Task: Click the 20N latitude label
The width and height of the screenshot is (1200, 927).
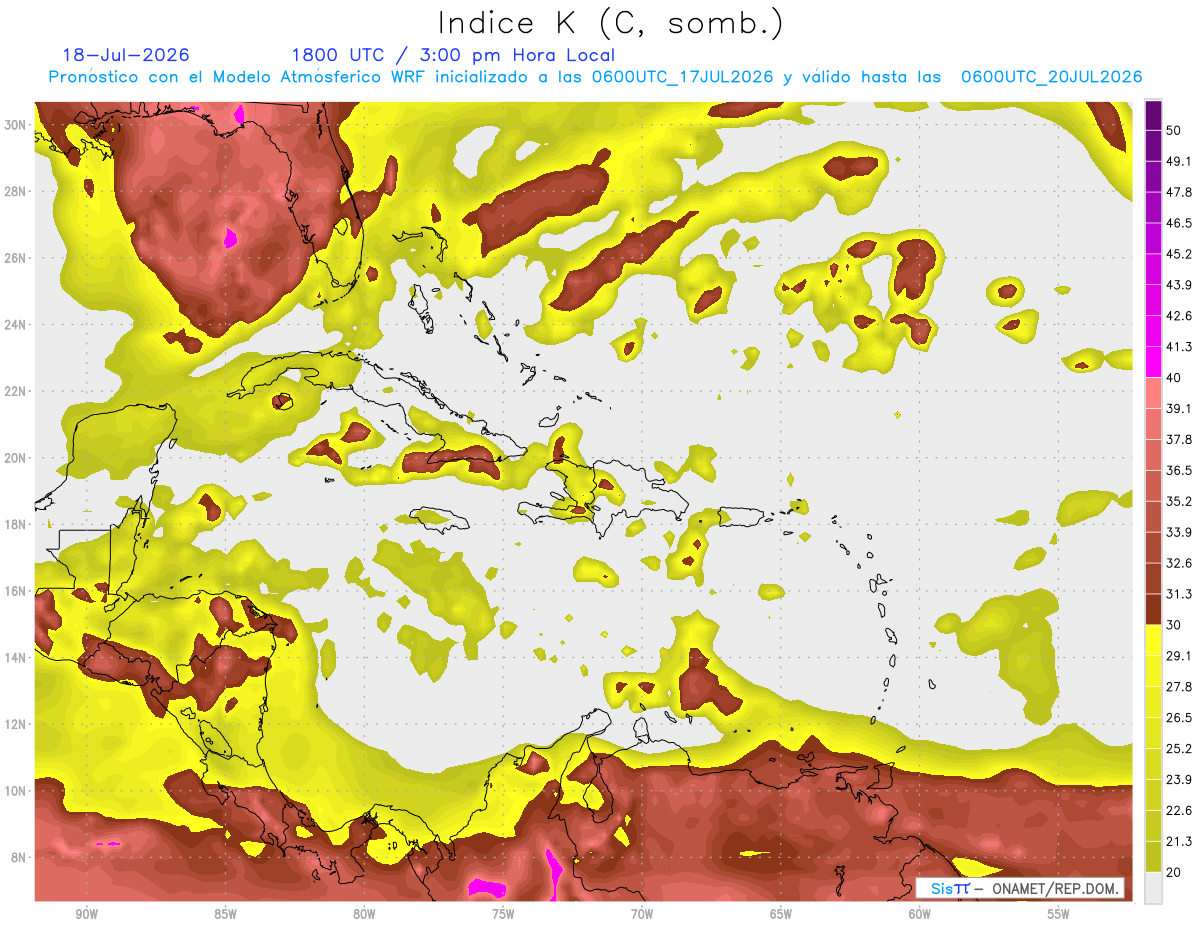Action: [x=16, y=457]
